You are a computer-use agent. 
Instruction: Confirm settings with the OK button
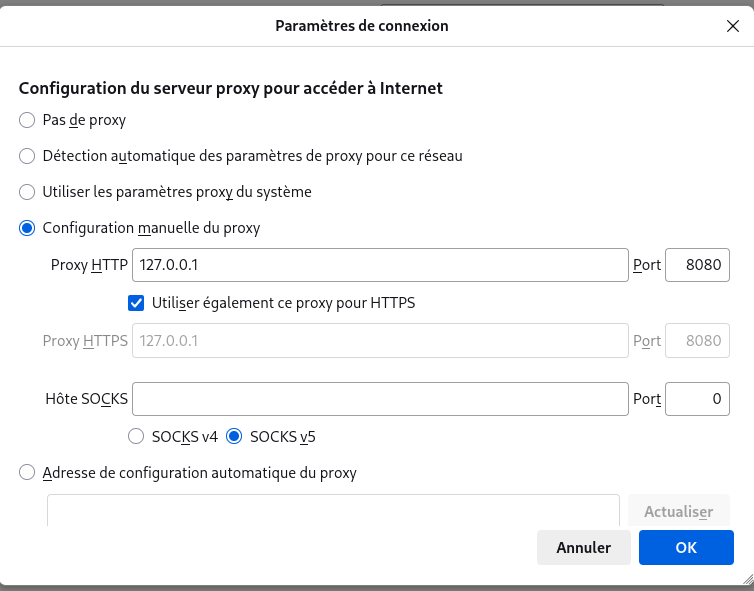click(686, 547)
